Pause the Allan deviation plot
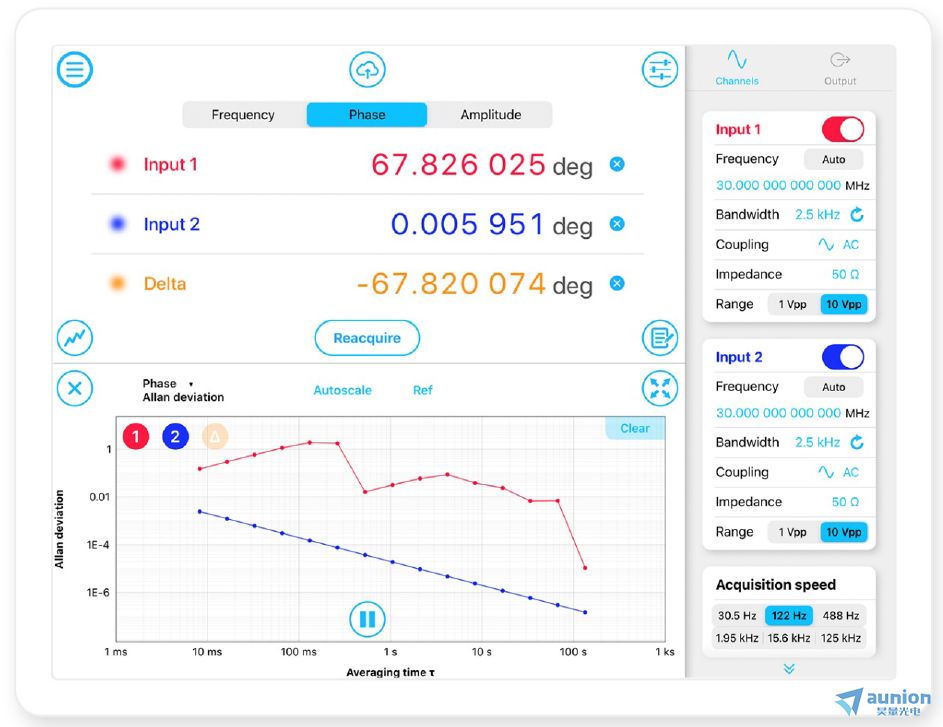Viewport: 943px width, 727px height. [367, 619]
